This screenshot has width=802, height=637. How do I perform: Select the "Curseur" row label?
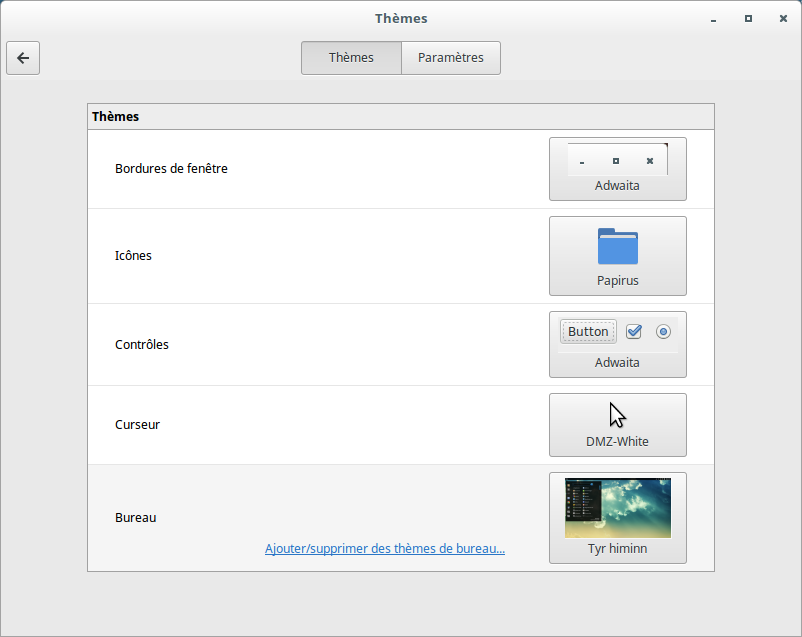(137, 425)
